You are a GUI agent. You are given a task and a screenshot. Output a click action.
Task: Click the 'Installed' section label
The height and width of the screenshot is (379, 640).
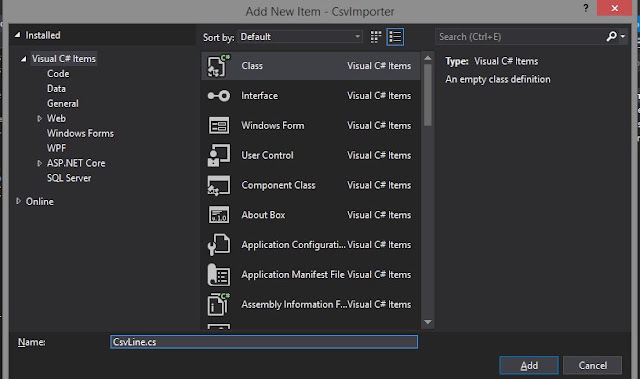point(43,35)
